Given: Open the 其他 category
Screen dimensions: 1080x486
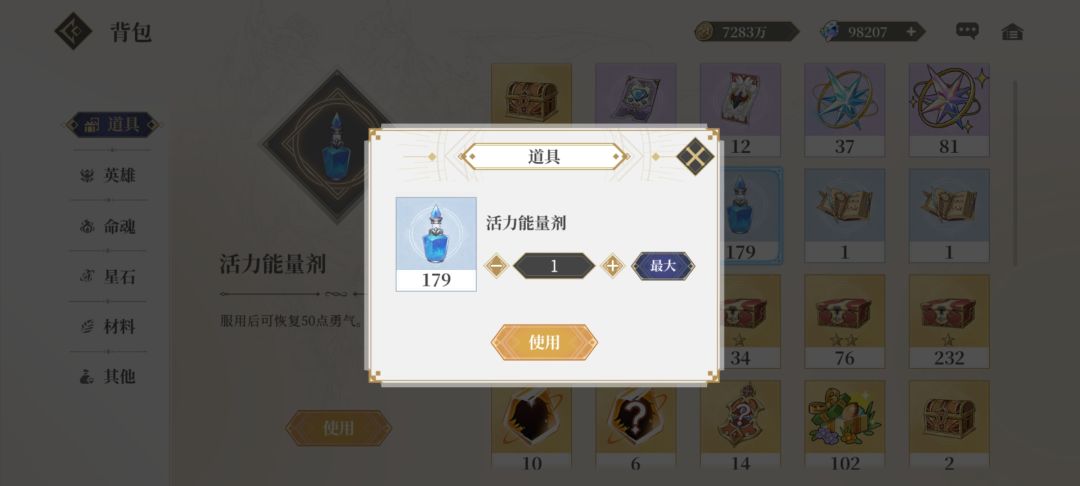Looking at the screenshot, I should [110, 377].
